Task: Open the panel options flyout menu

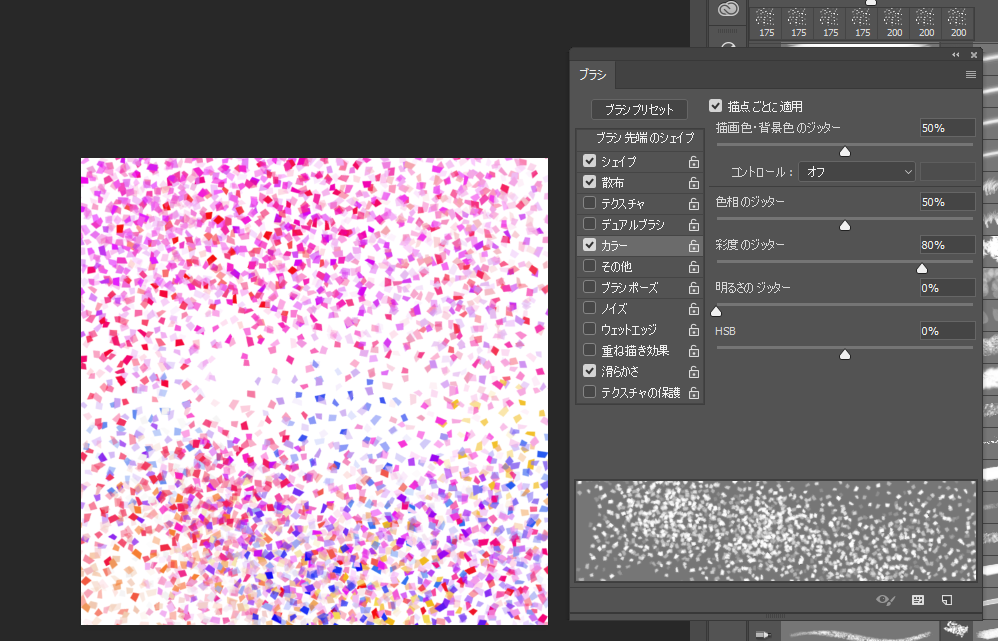Action: [970, 74]
